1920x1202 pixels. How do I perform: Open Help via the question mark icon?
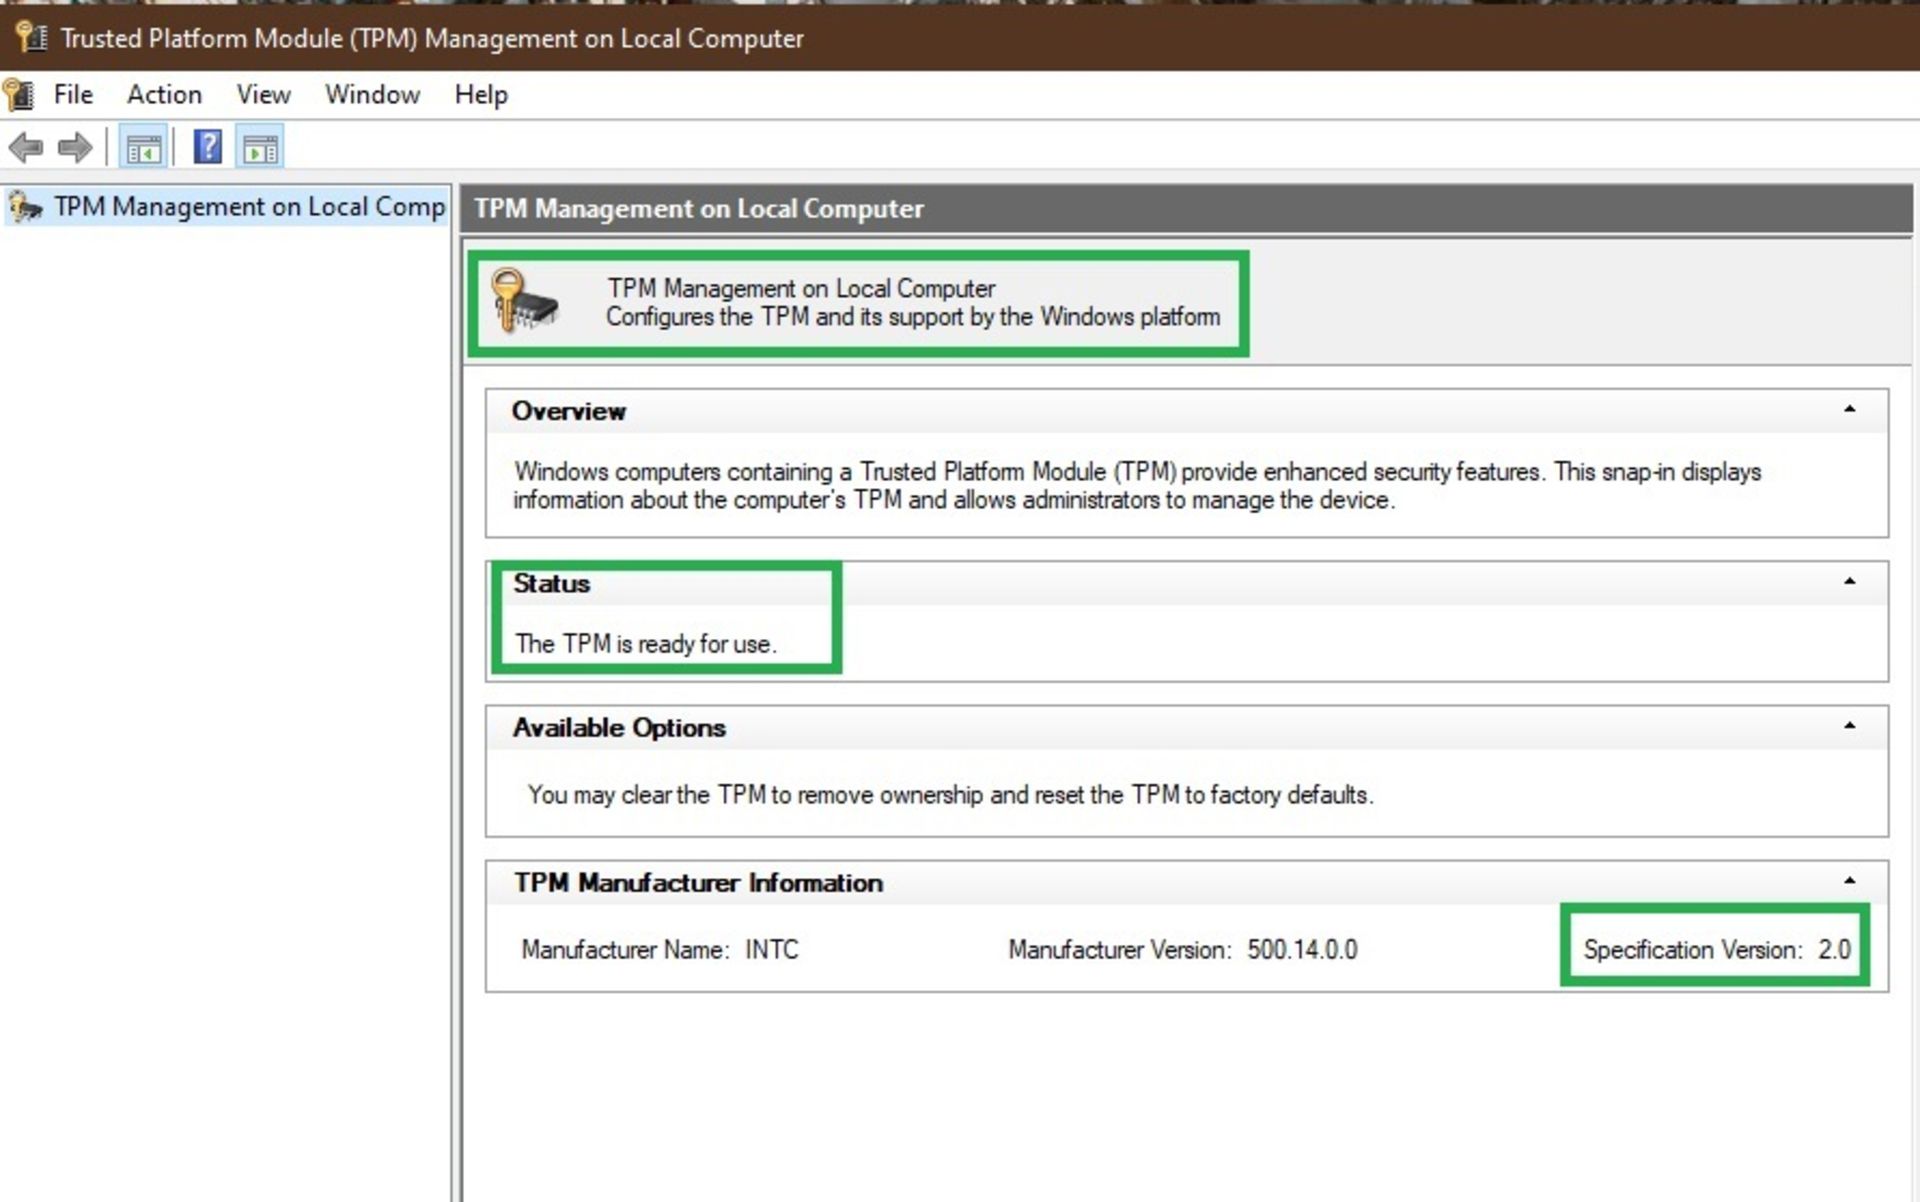click(207, 147)
